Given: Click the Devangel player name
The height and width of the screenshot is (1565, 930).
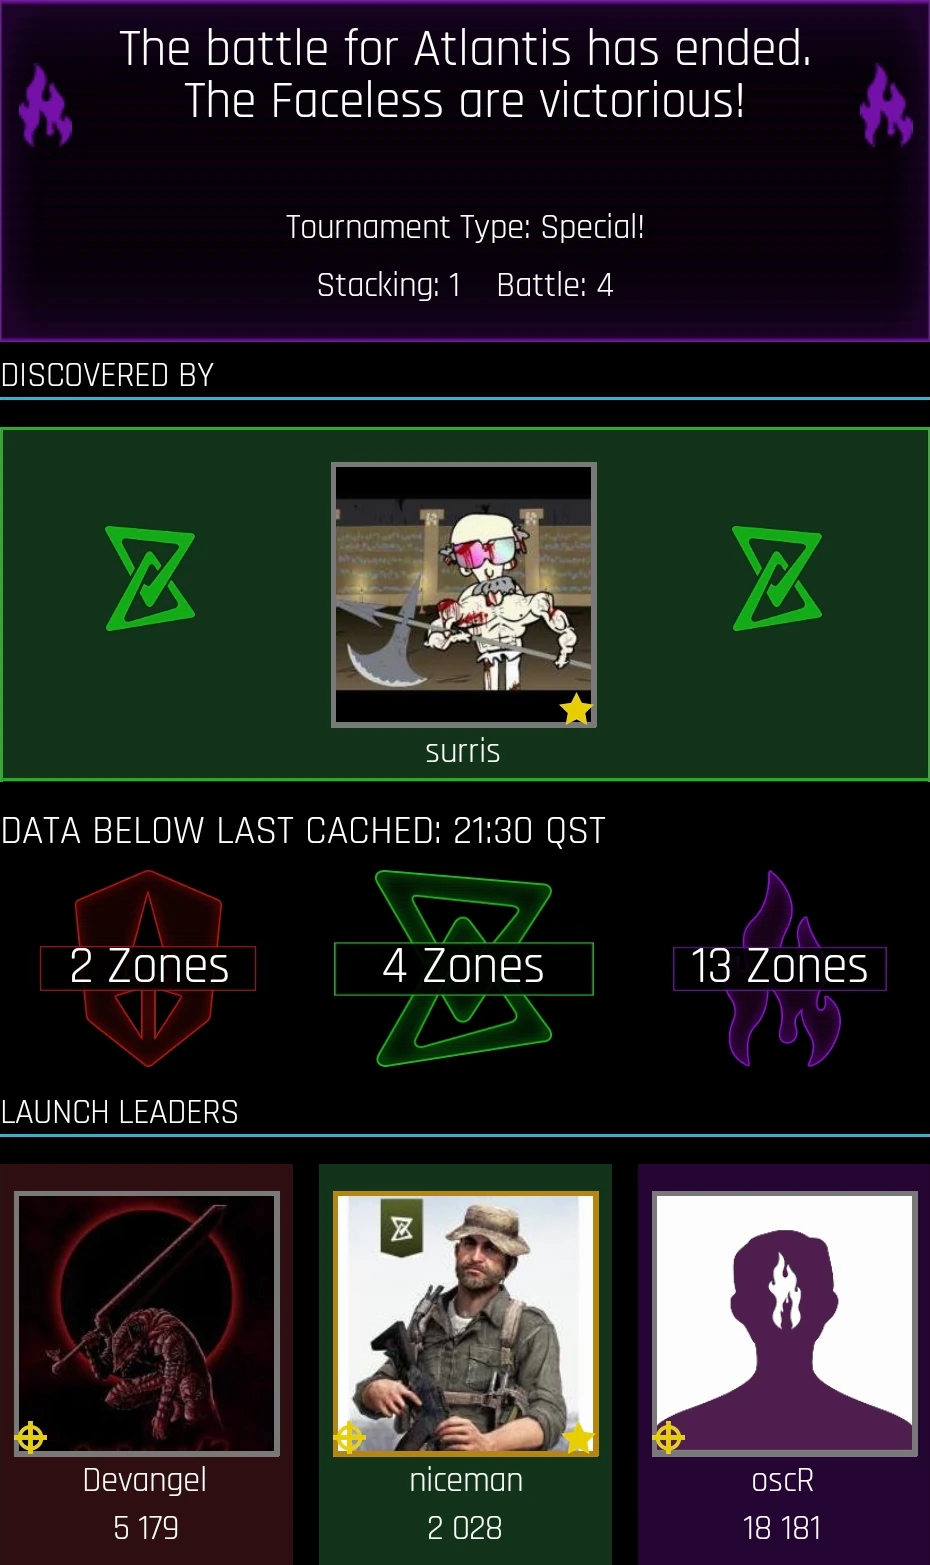Looking at the screenshot, I should pos(145,1480).
